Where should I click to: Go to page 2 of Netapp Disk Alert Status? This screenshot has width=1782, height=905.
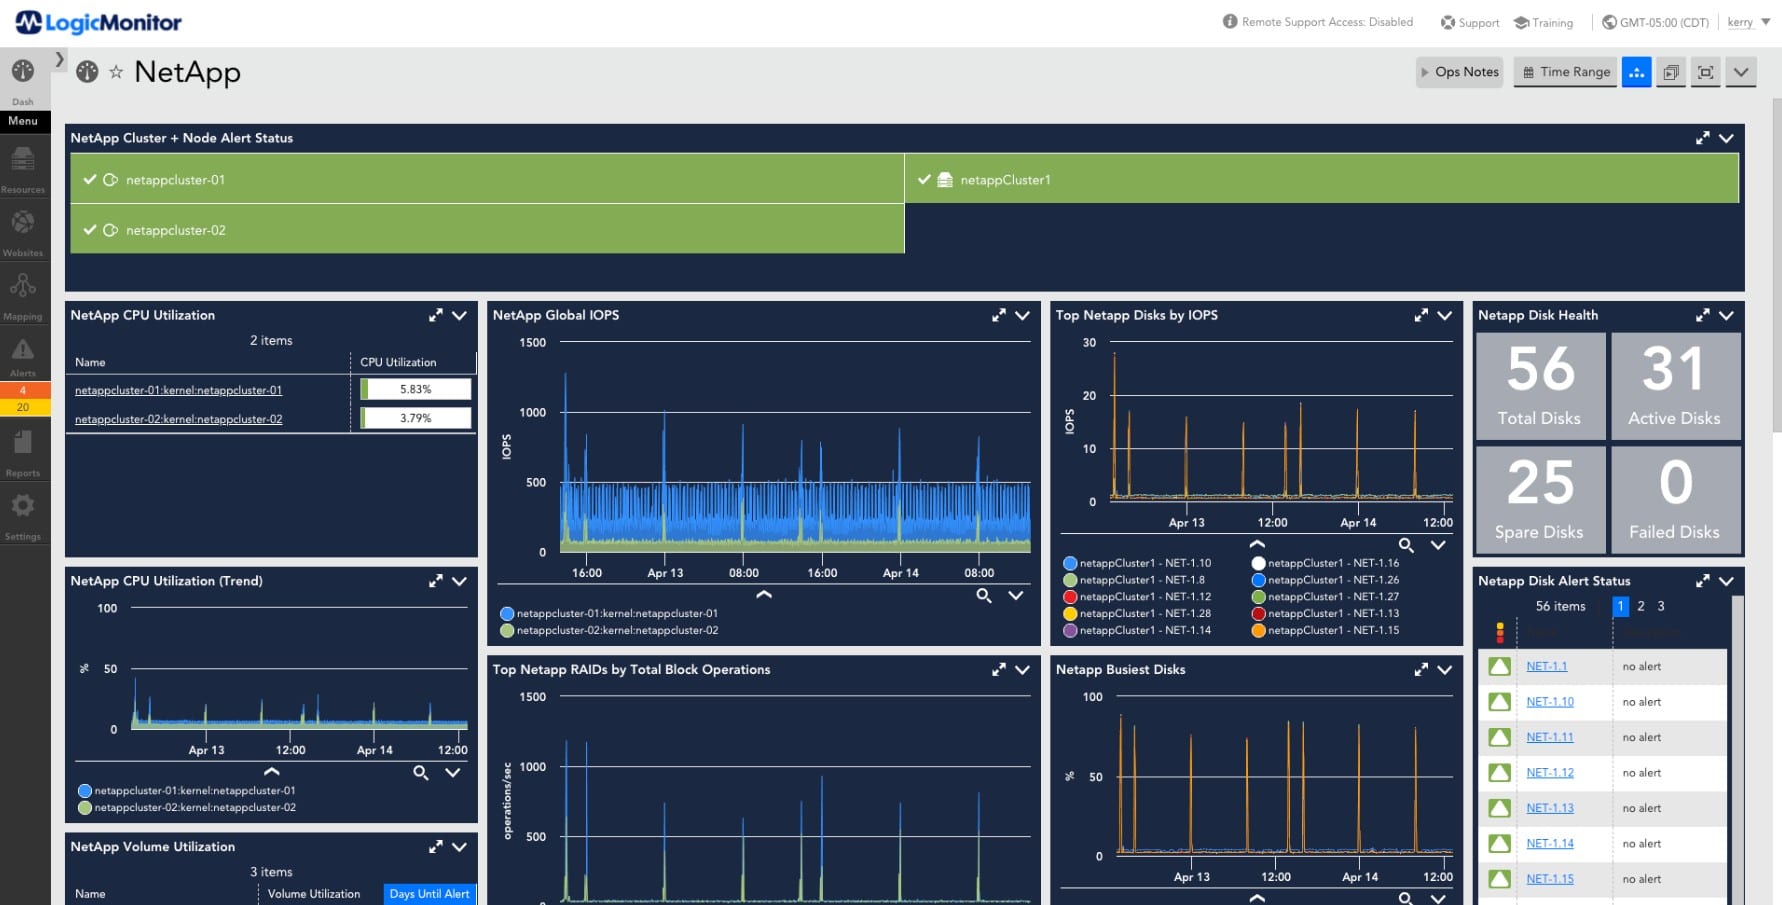[x=1641, y=606]
